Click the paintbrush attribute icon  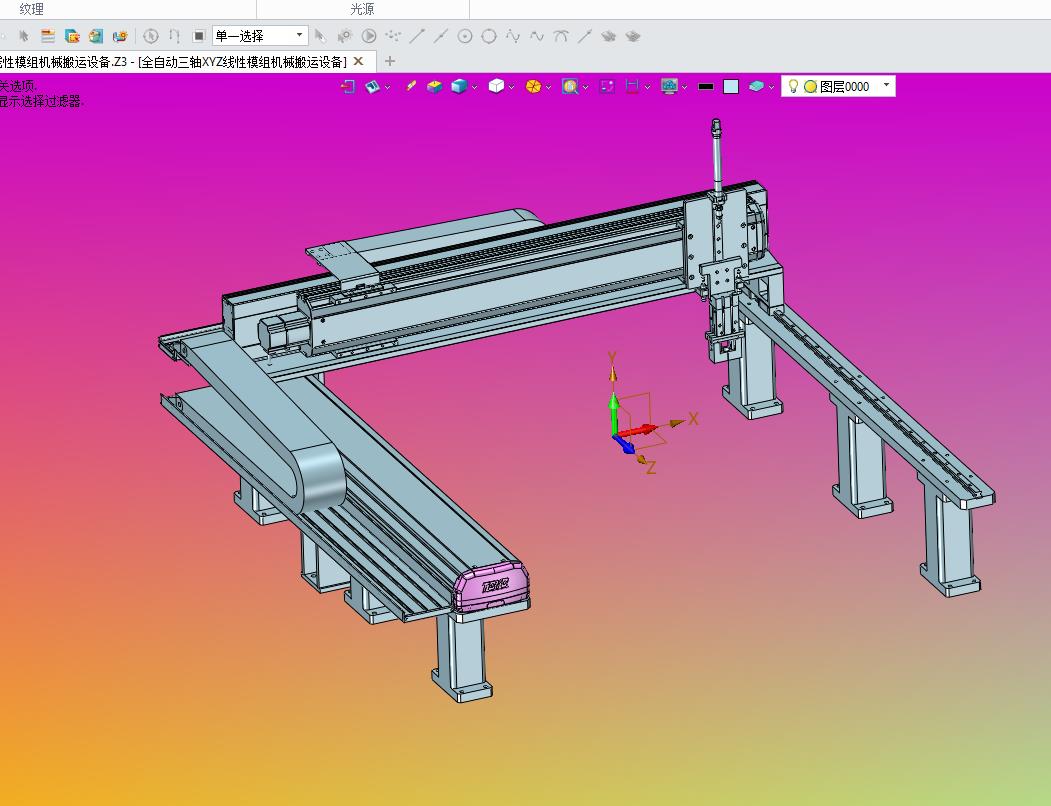click(410, 86)
